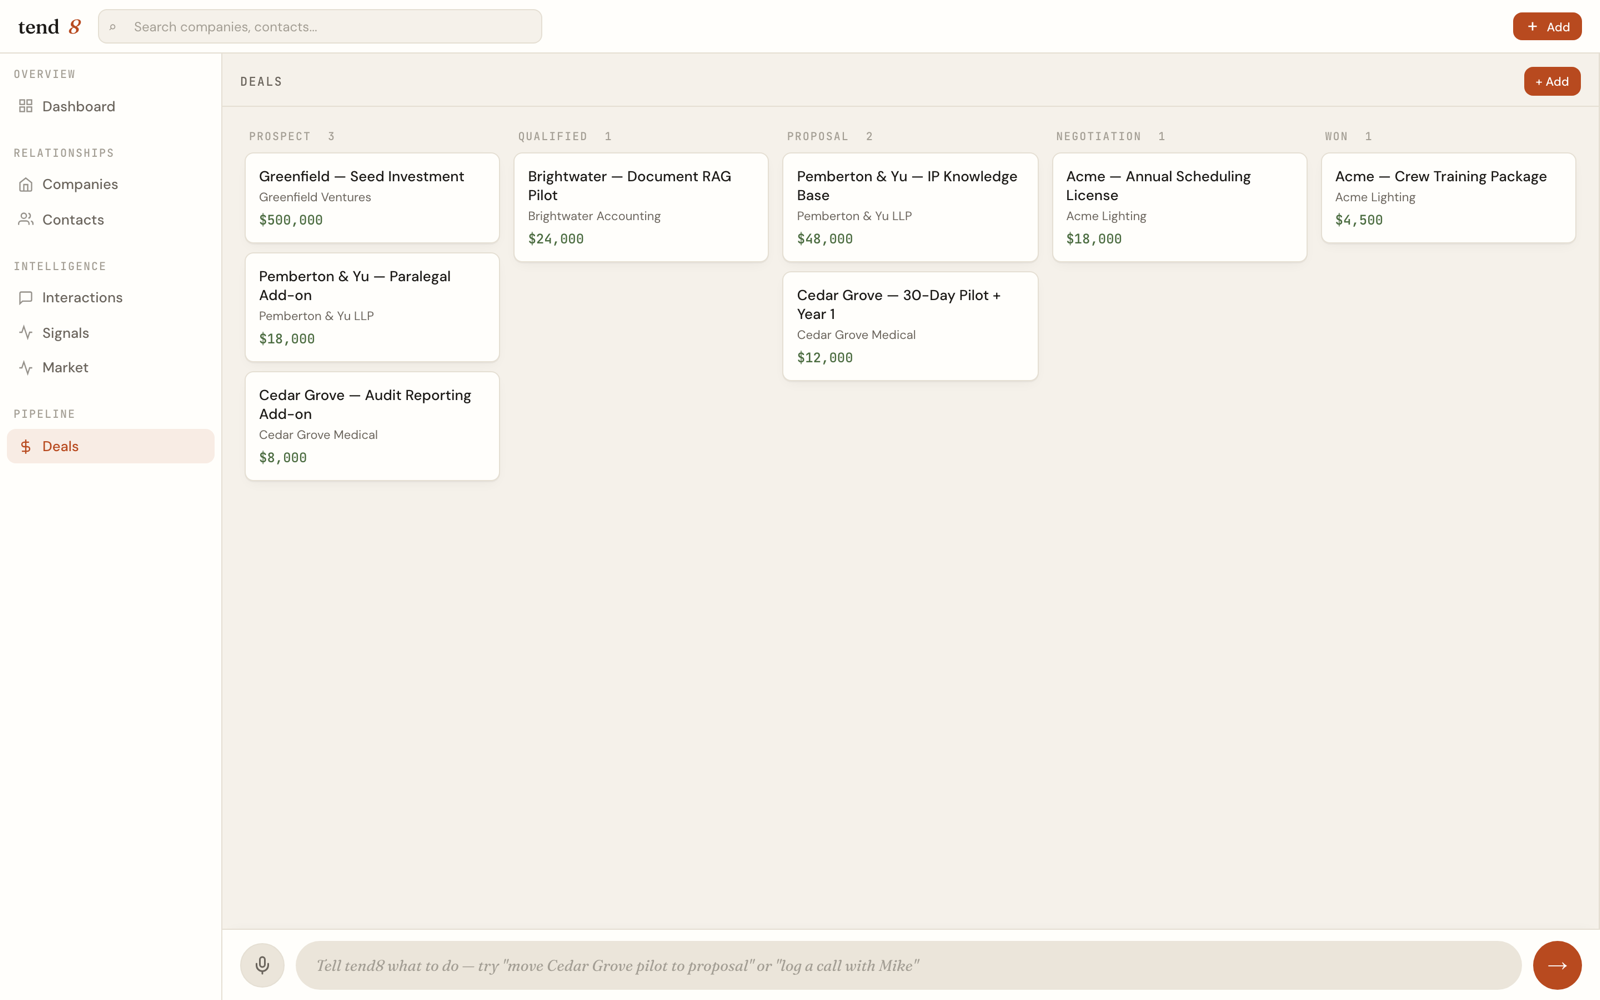Viewport: 1600px width, 1000px height.
Task: Click the Contacts people icon
Action: pos(26,219)
